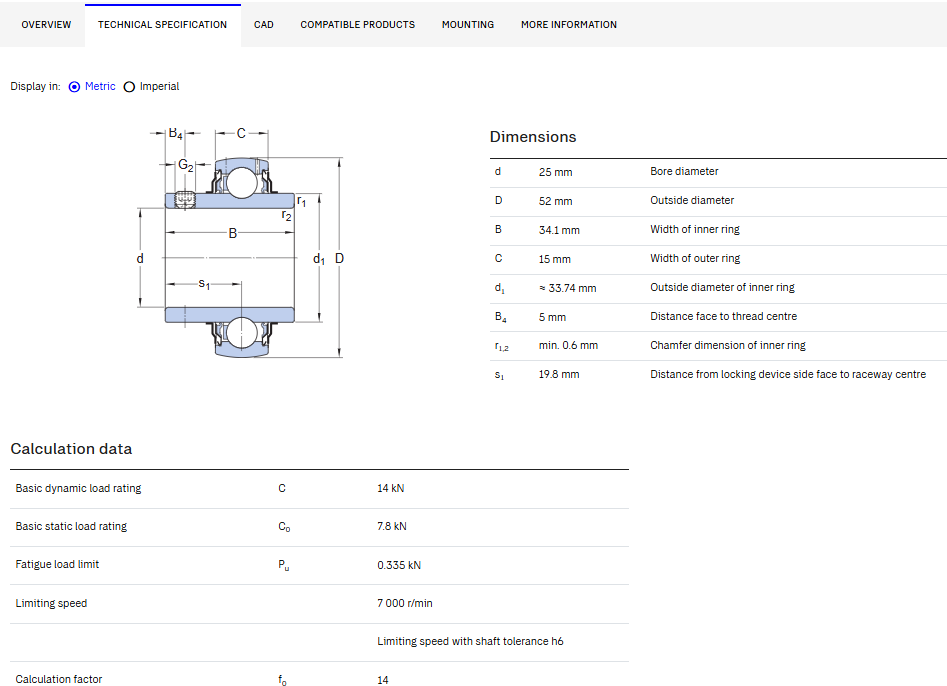This screenshot has width=947, height=686.
Task: Select the '14 kN' dynamic load value
Action: click(x=391, y=488)
